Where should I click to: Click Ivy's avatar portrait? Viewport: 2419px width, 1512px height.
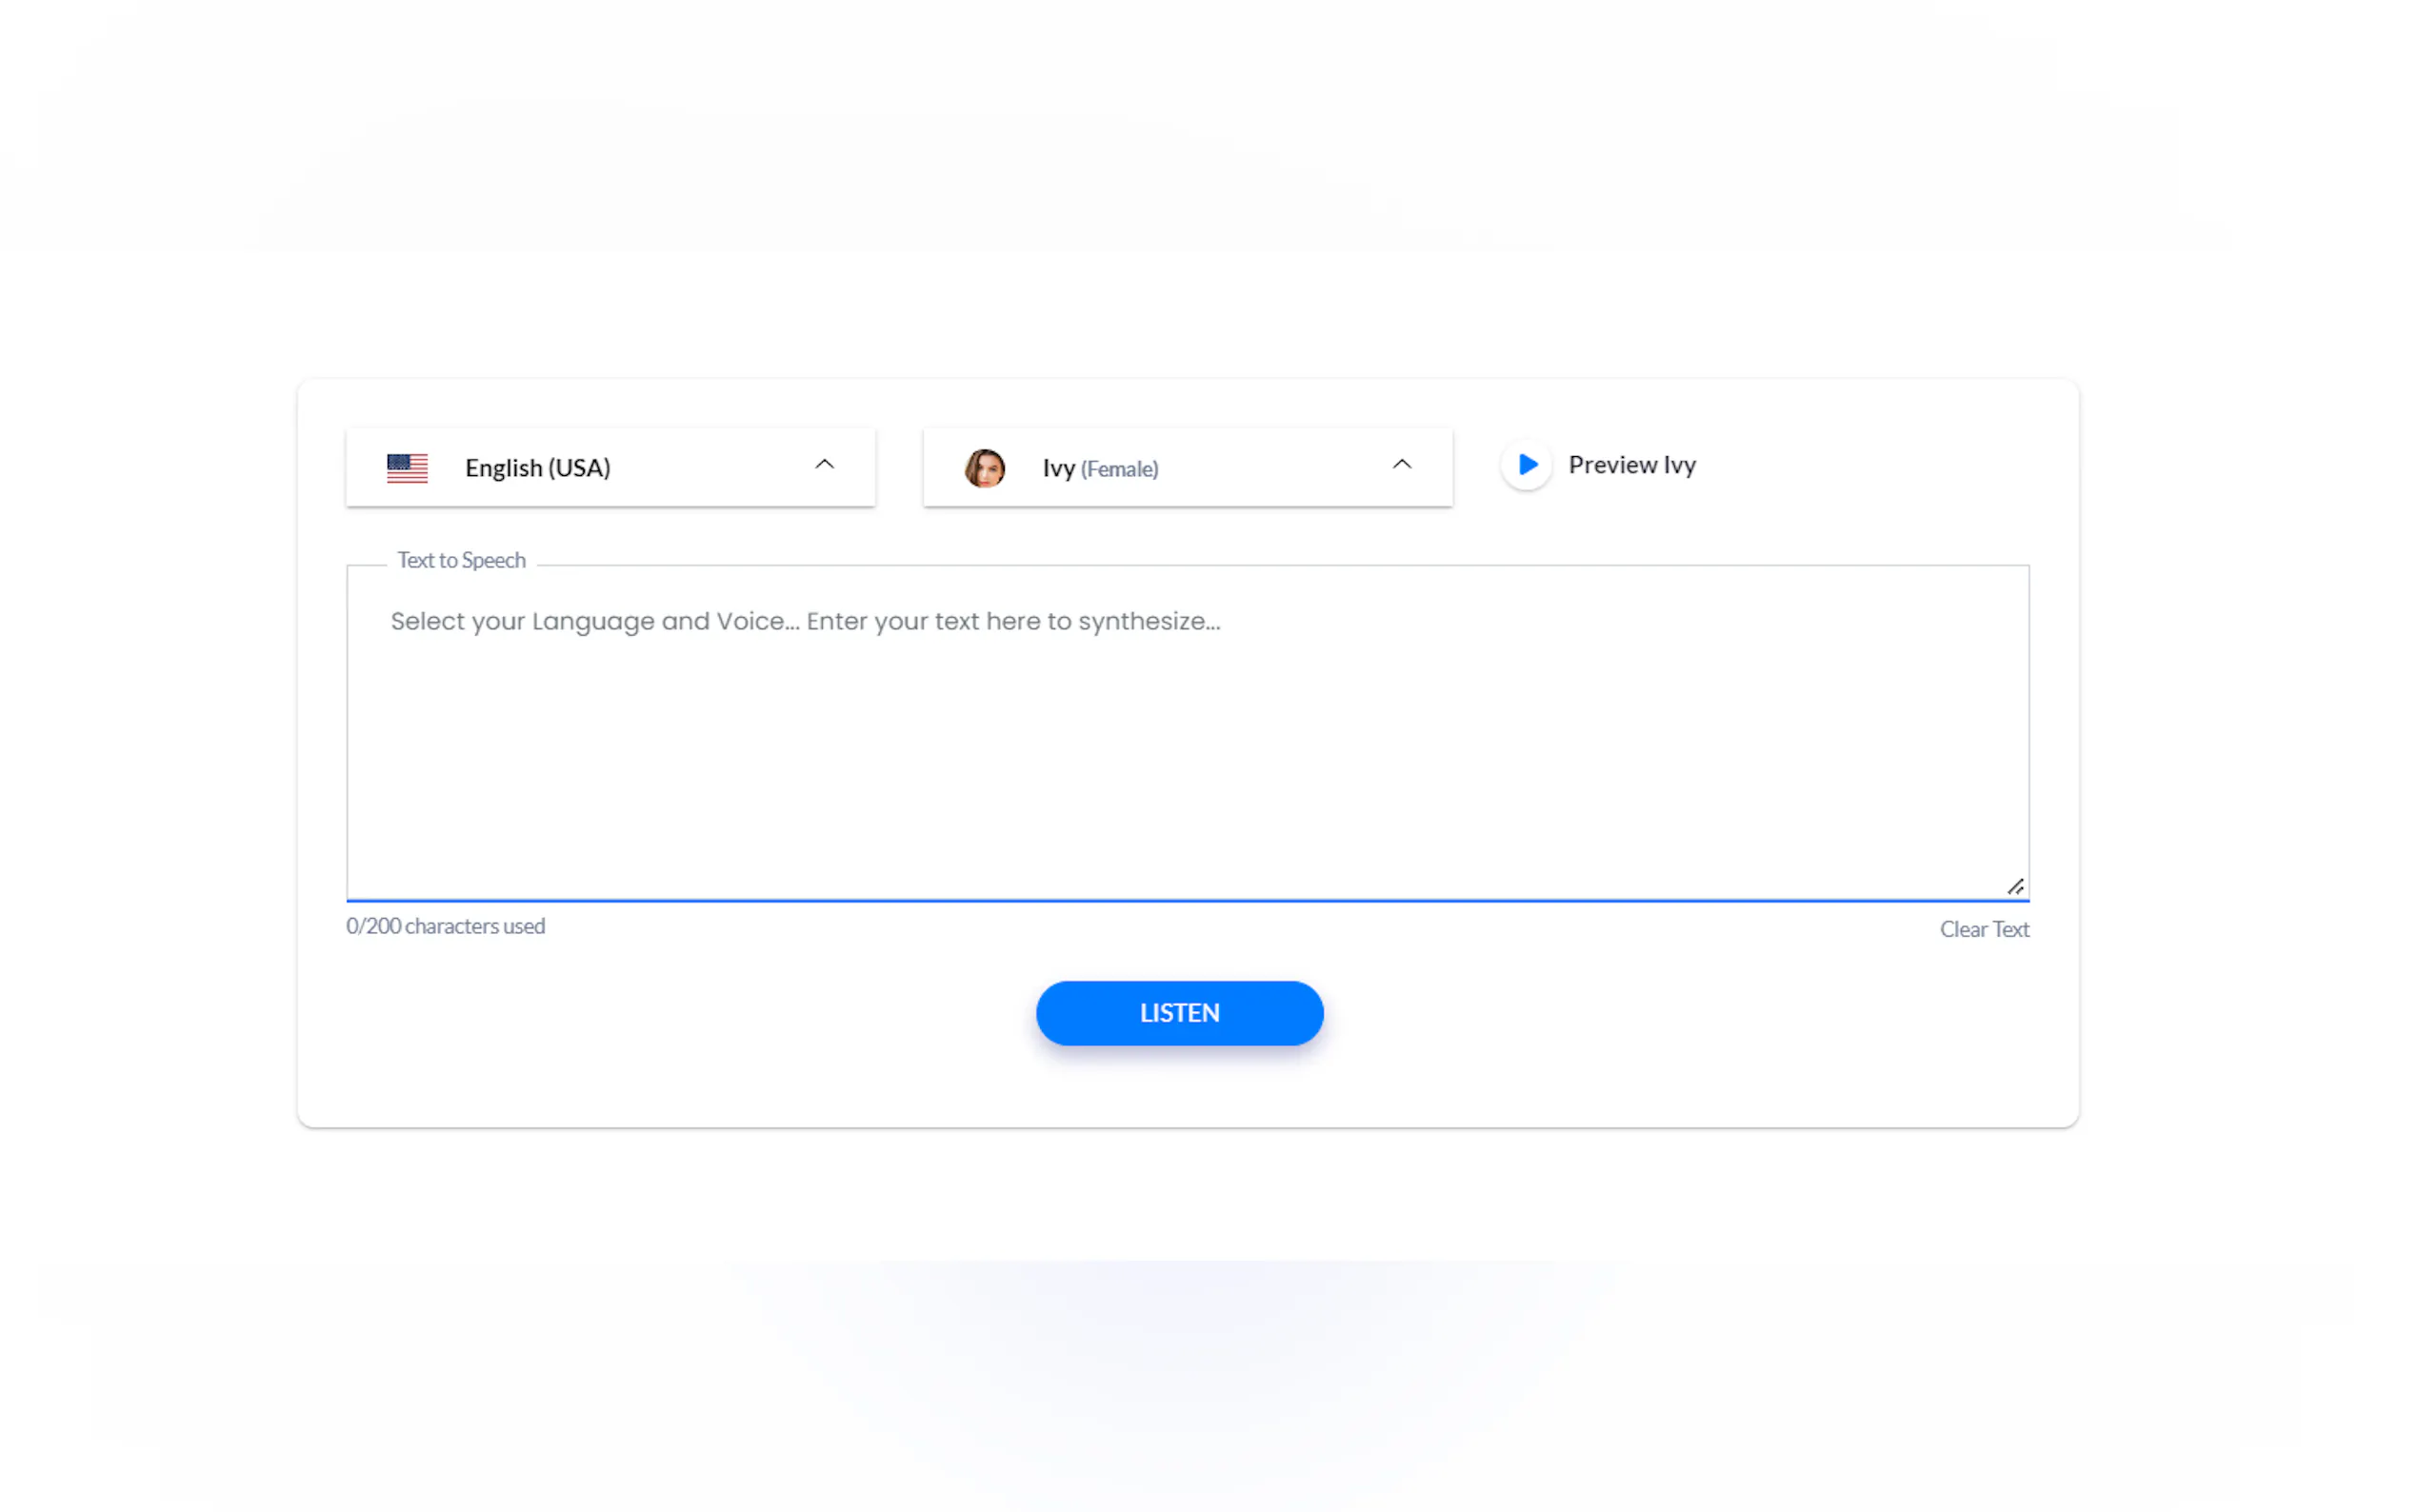pos(984,467)
